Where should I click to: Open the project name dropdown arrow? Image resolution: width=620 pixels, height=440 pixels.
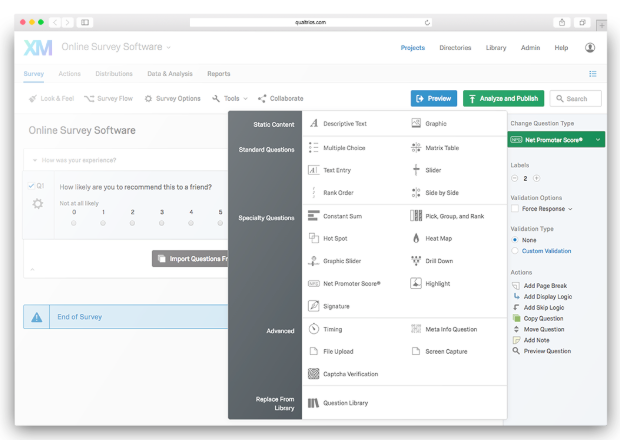(168, 47)
